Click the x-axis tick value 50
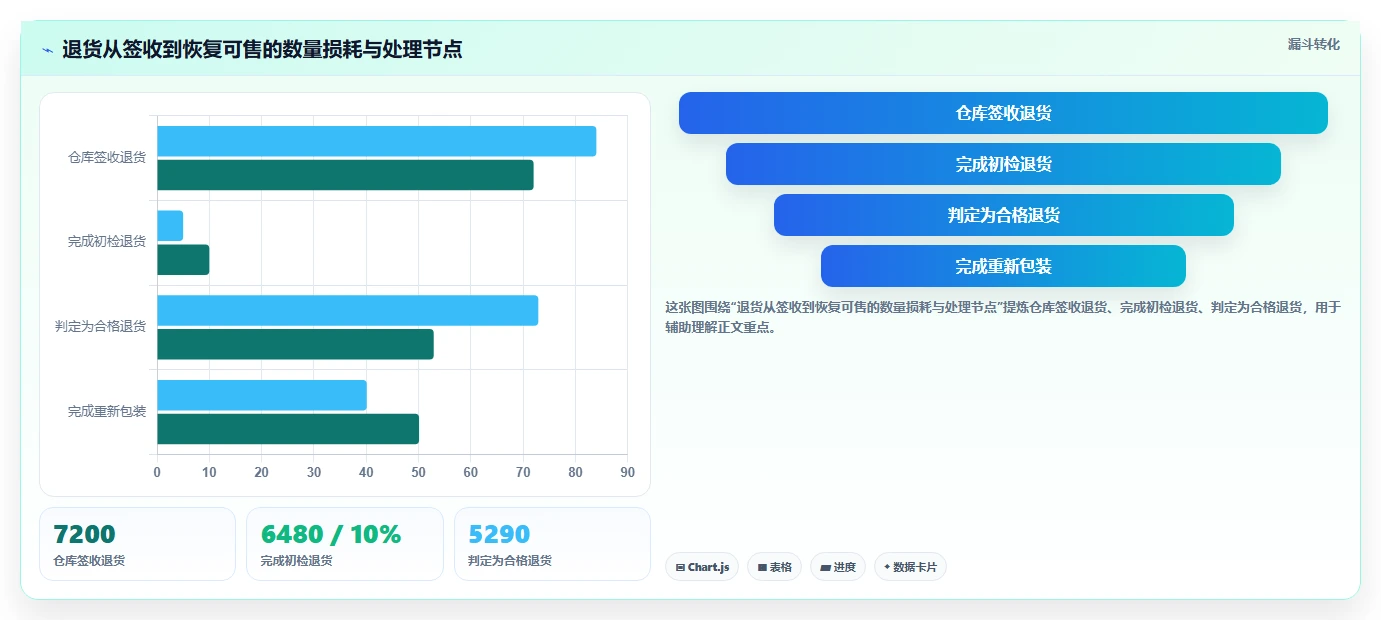1381x620 pixels. [418, 473]
